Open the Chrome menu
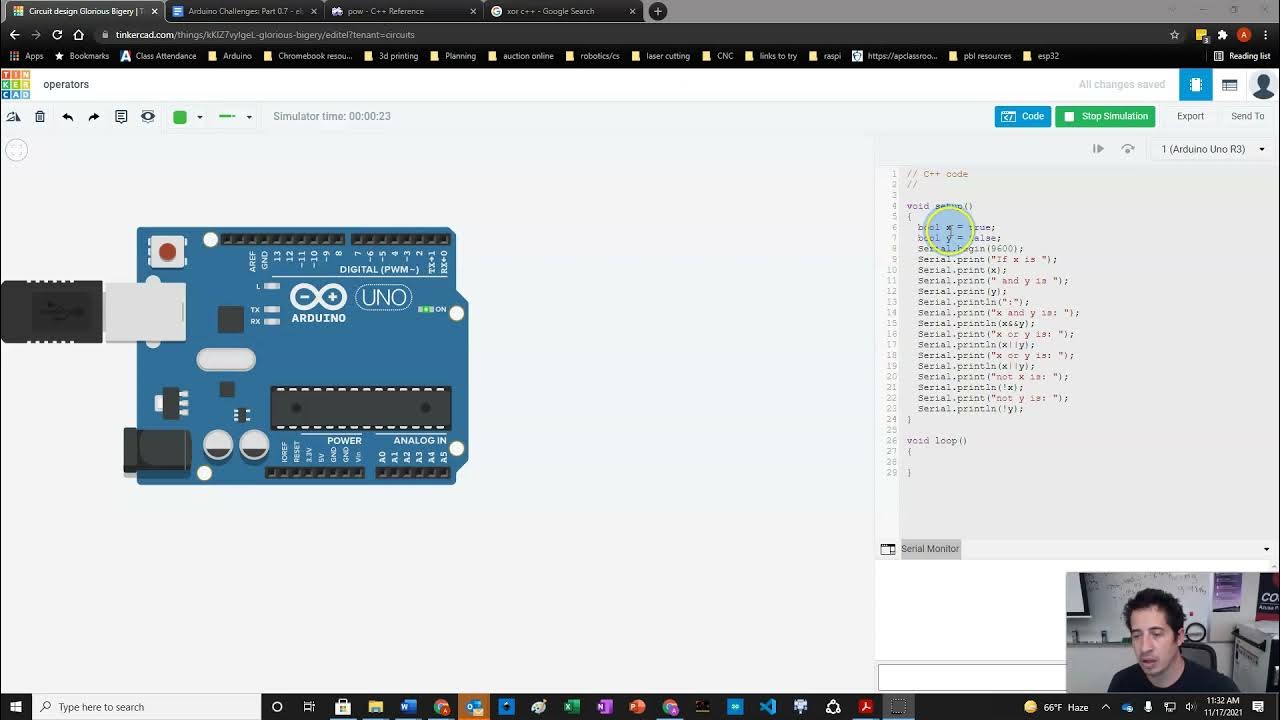This screenshot has width=1280, height=720. click(1266, 35)
